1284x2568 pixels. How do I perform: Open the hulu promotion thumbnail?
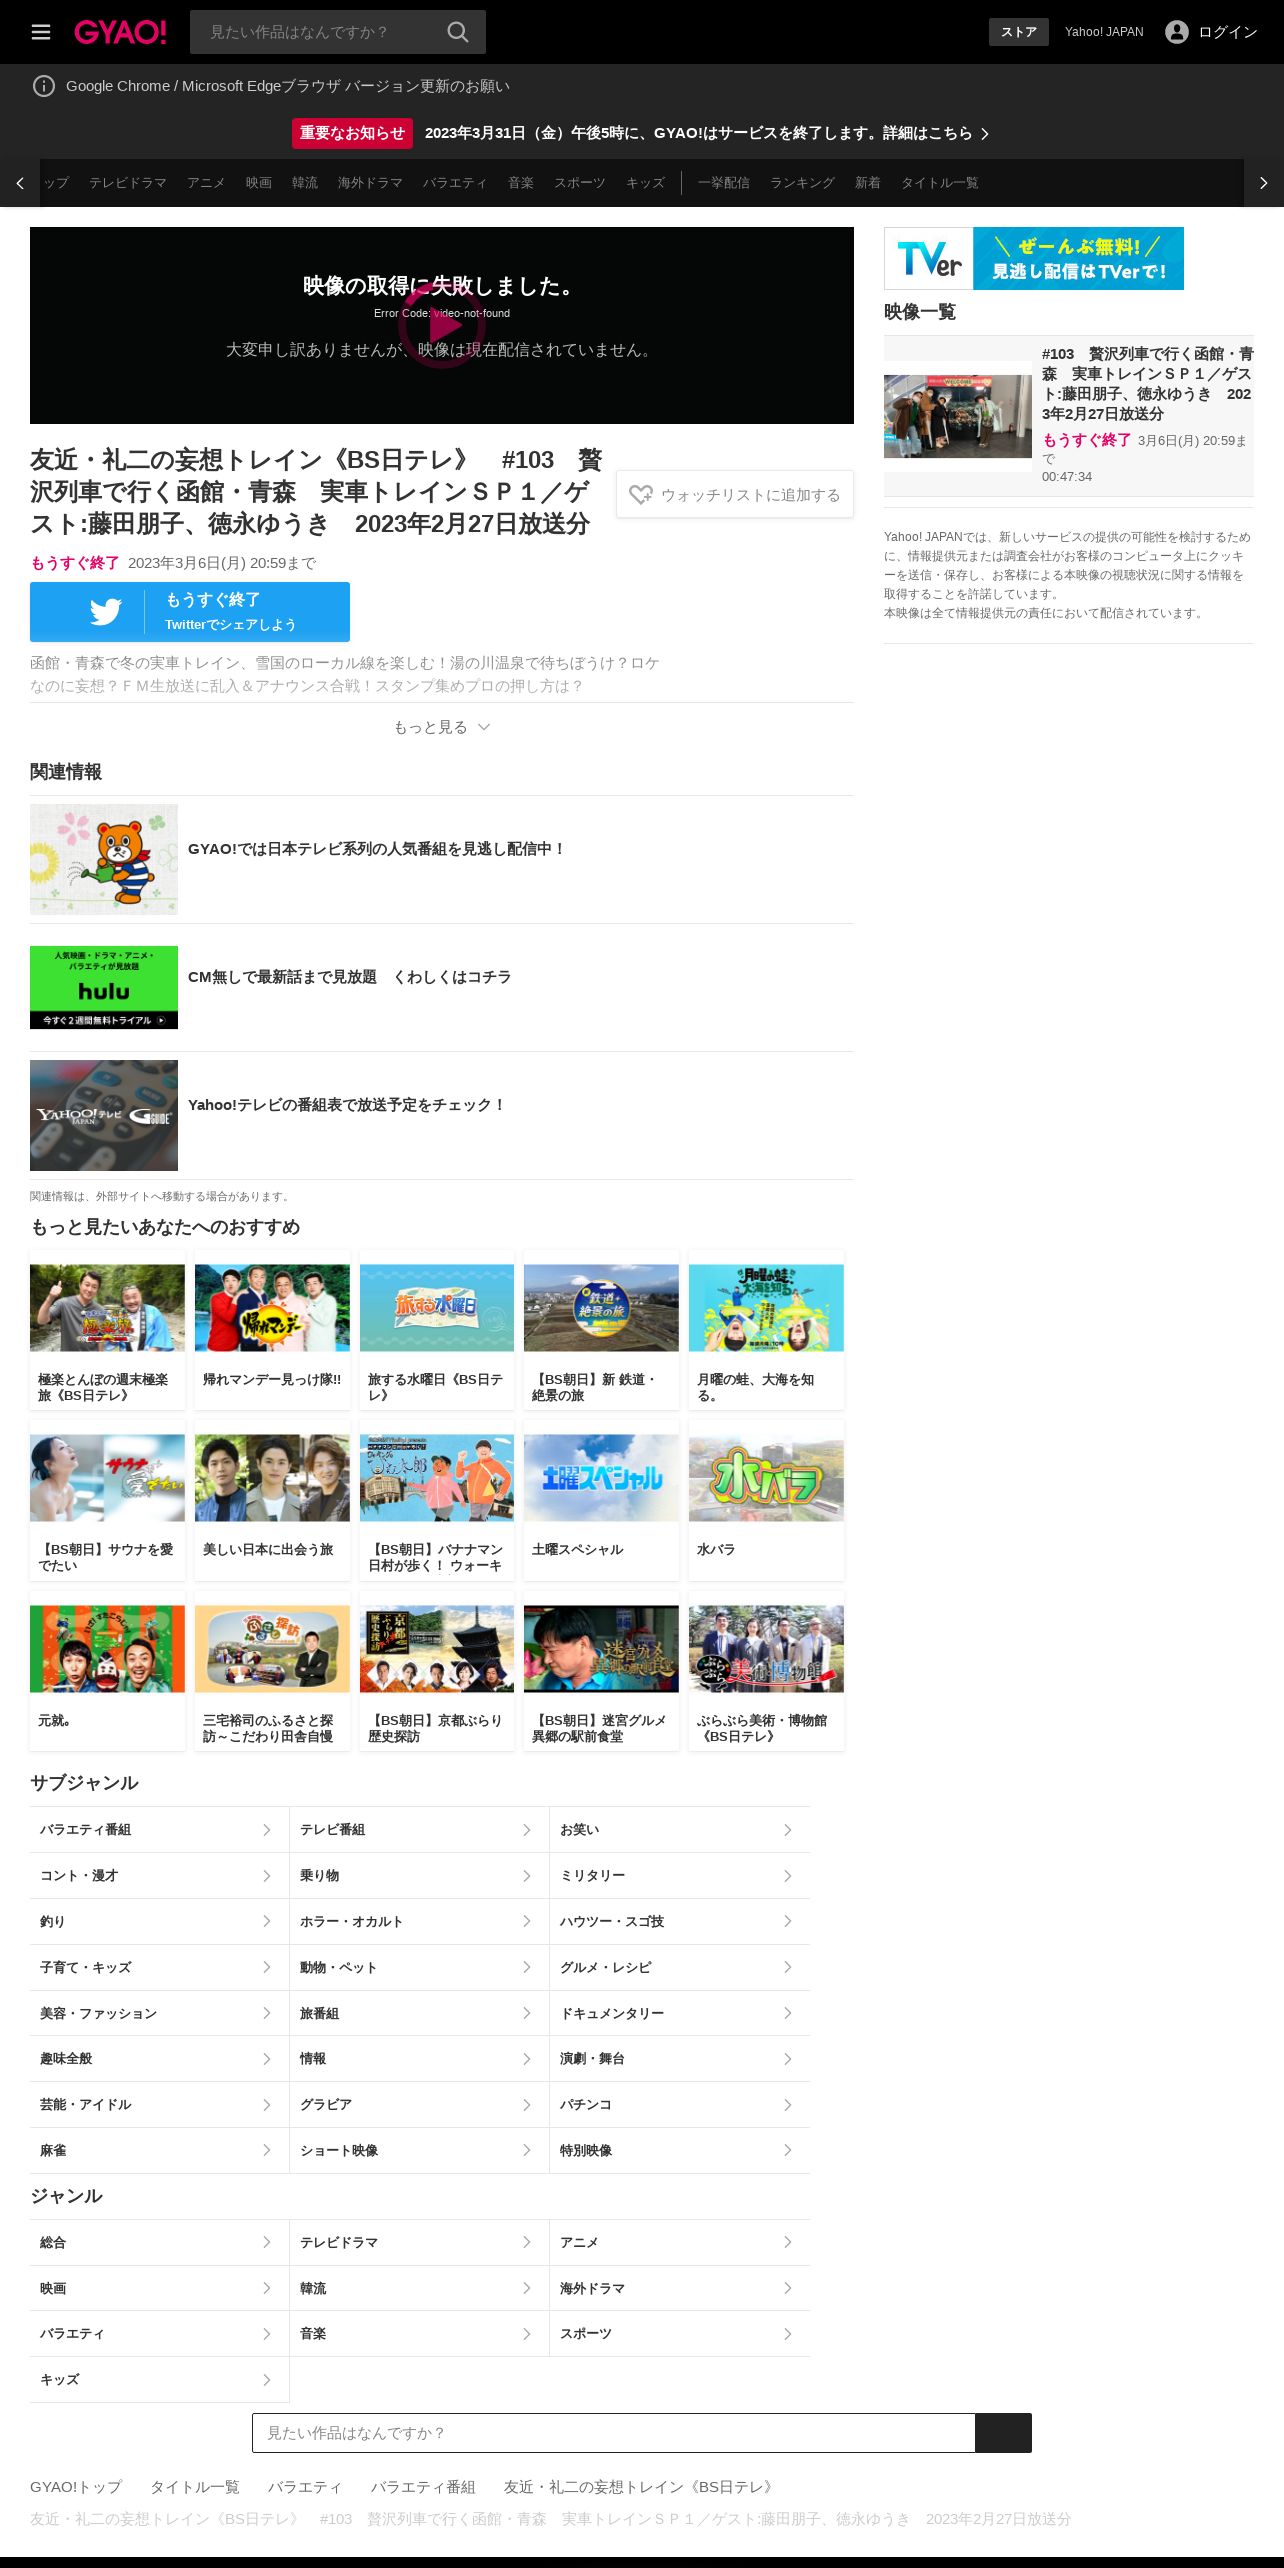[104, 987]
